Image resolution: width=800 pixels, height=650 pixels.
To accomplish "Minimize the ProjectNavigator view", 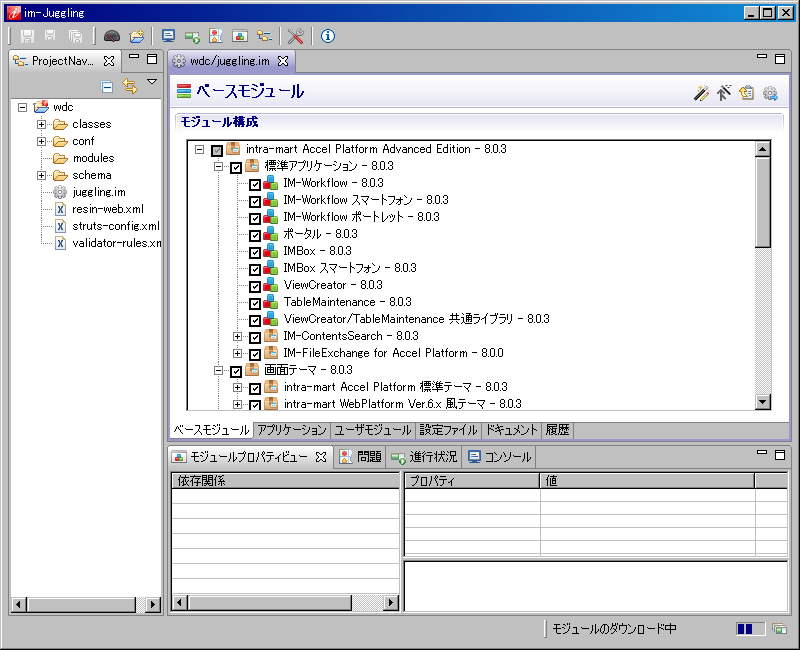I will point(134,57).
